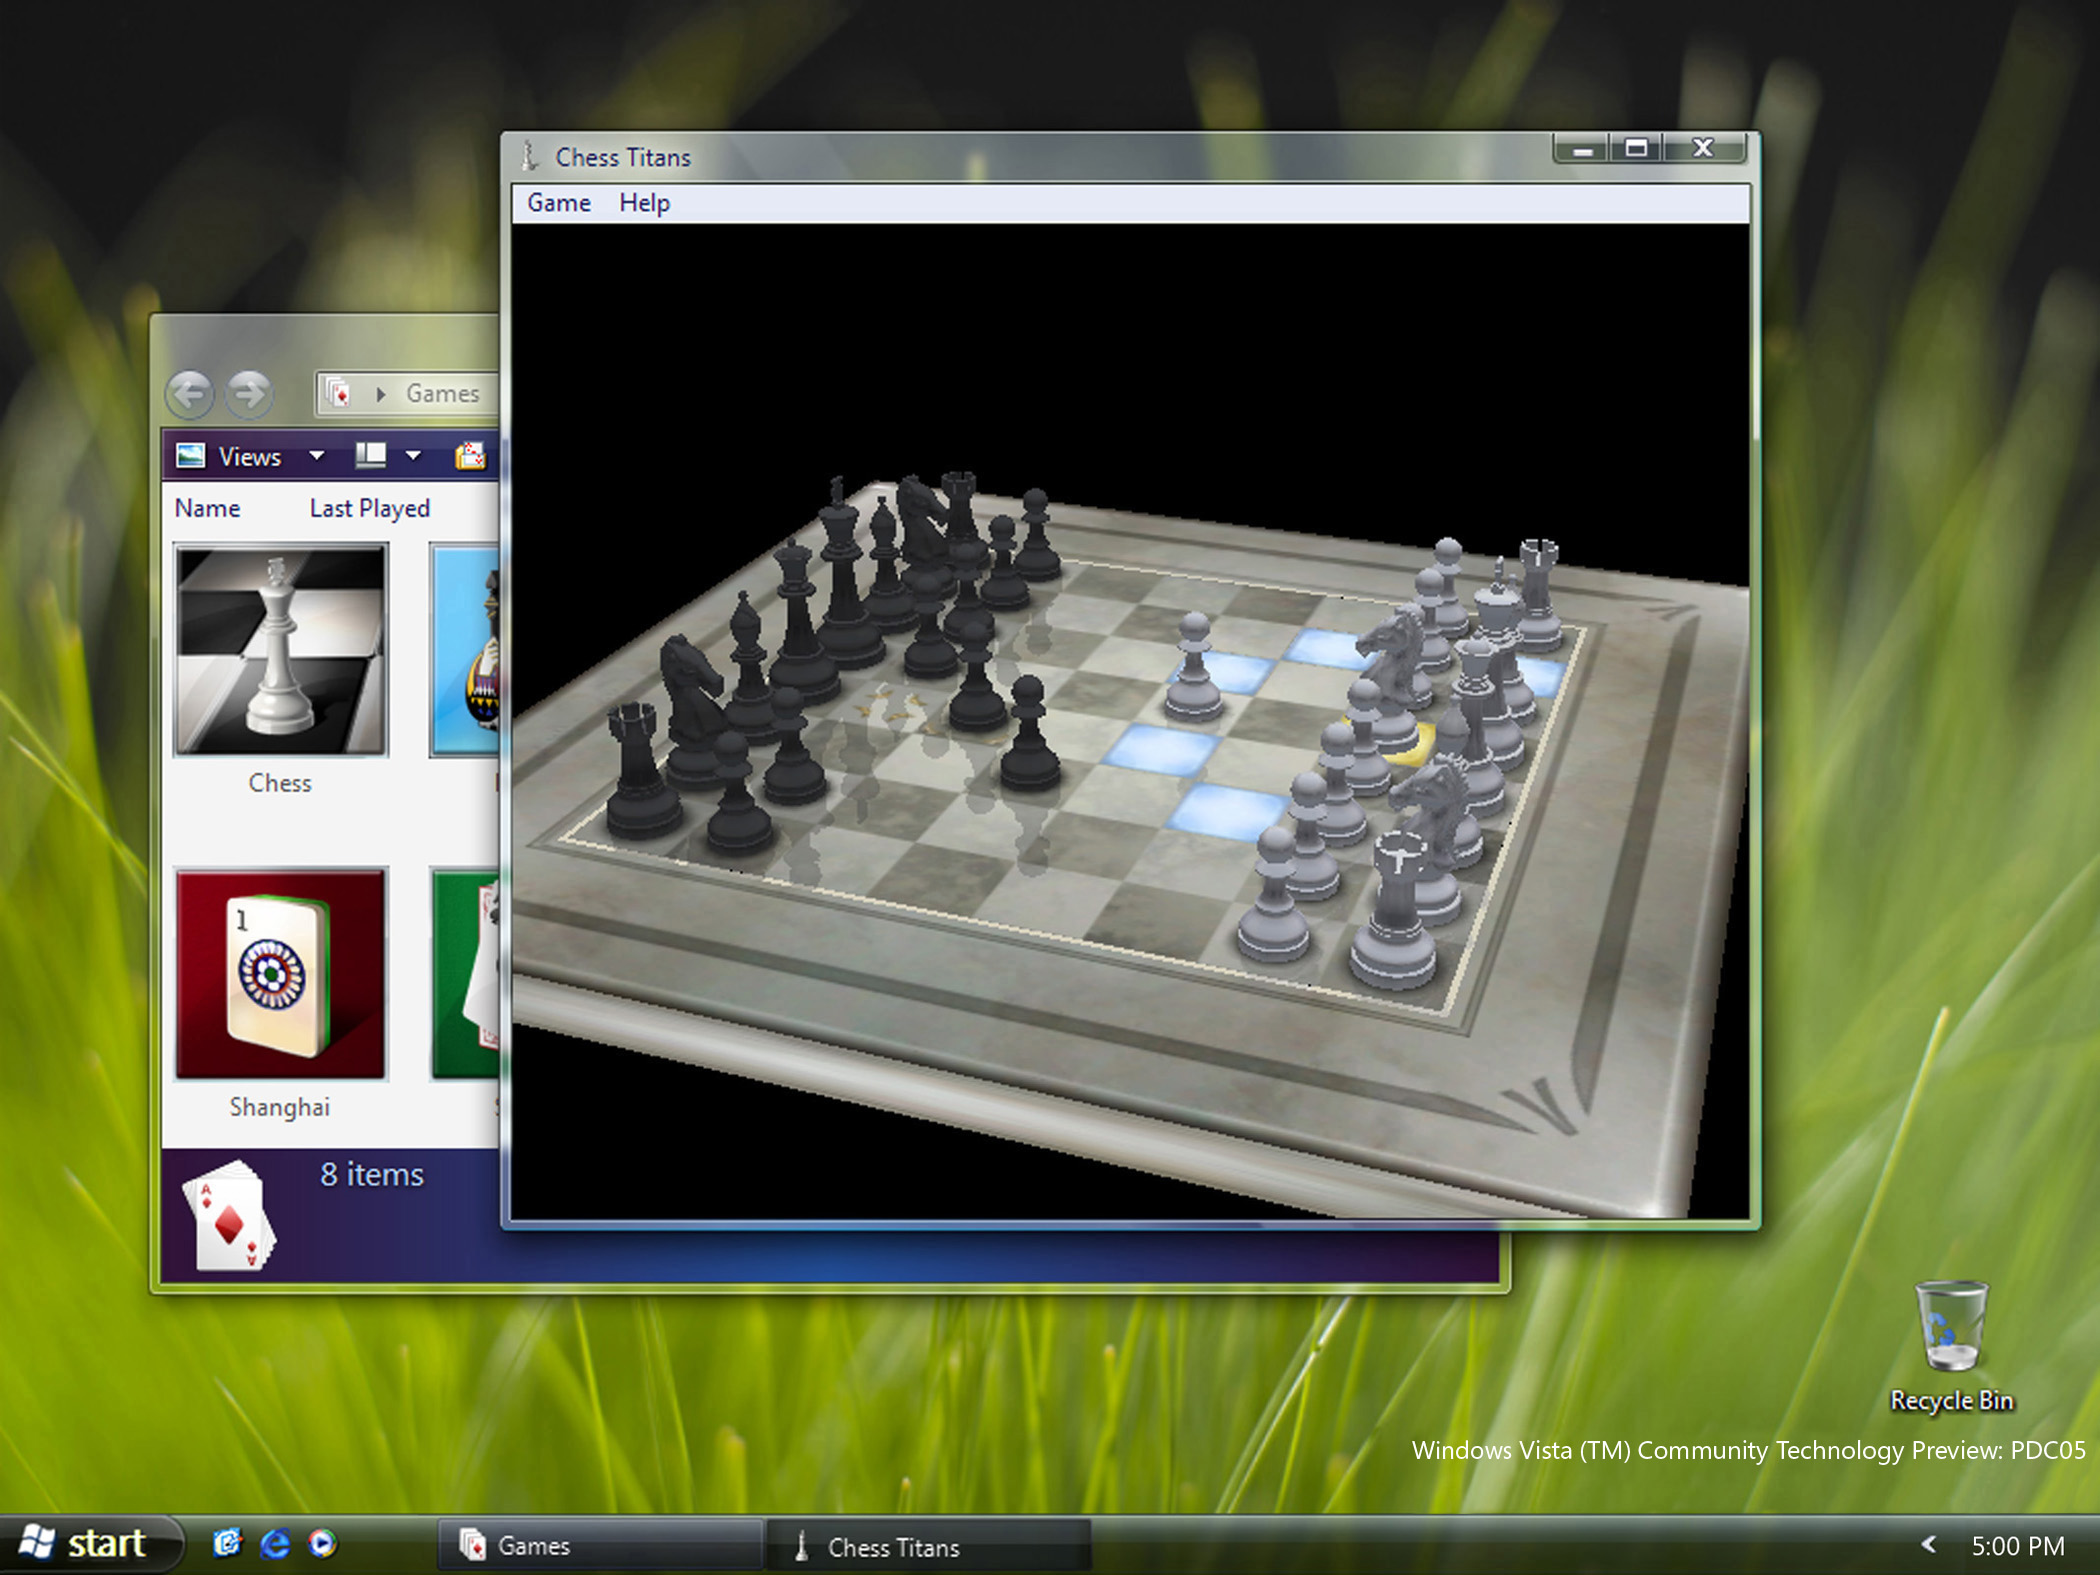The height and width of the screenshot is (1575, 2100).
Task: Open the Game menu in Chess Titans
Action: pyautogui.click(x=557, y=202)
